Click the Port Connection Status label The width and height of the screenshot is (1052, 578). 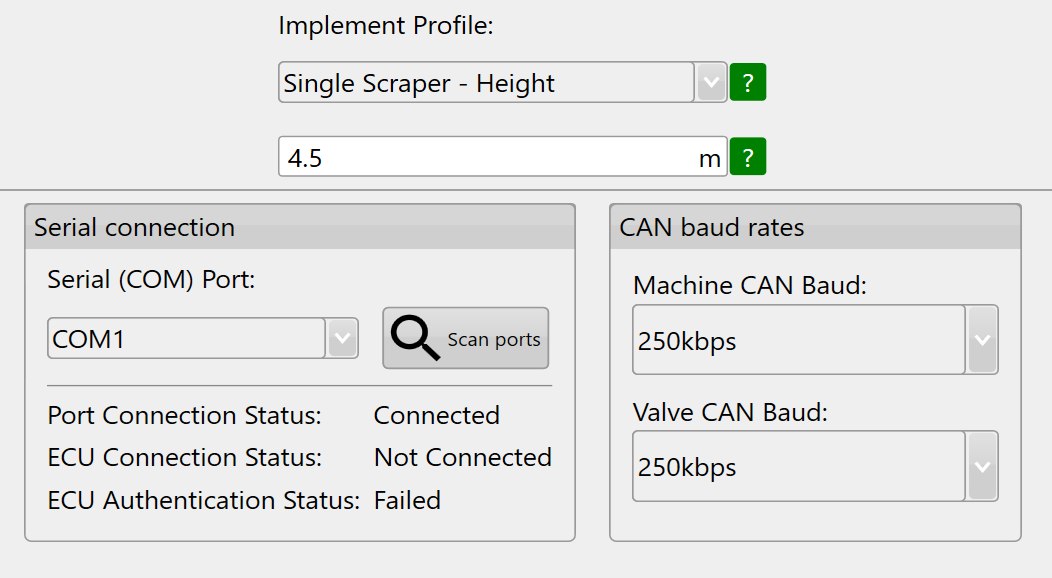coord(185,416)
